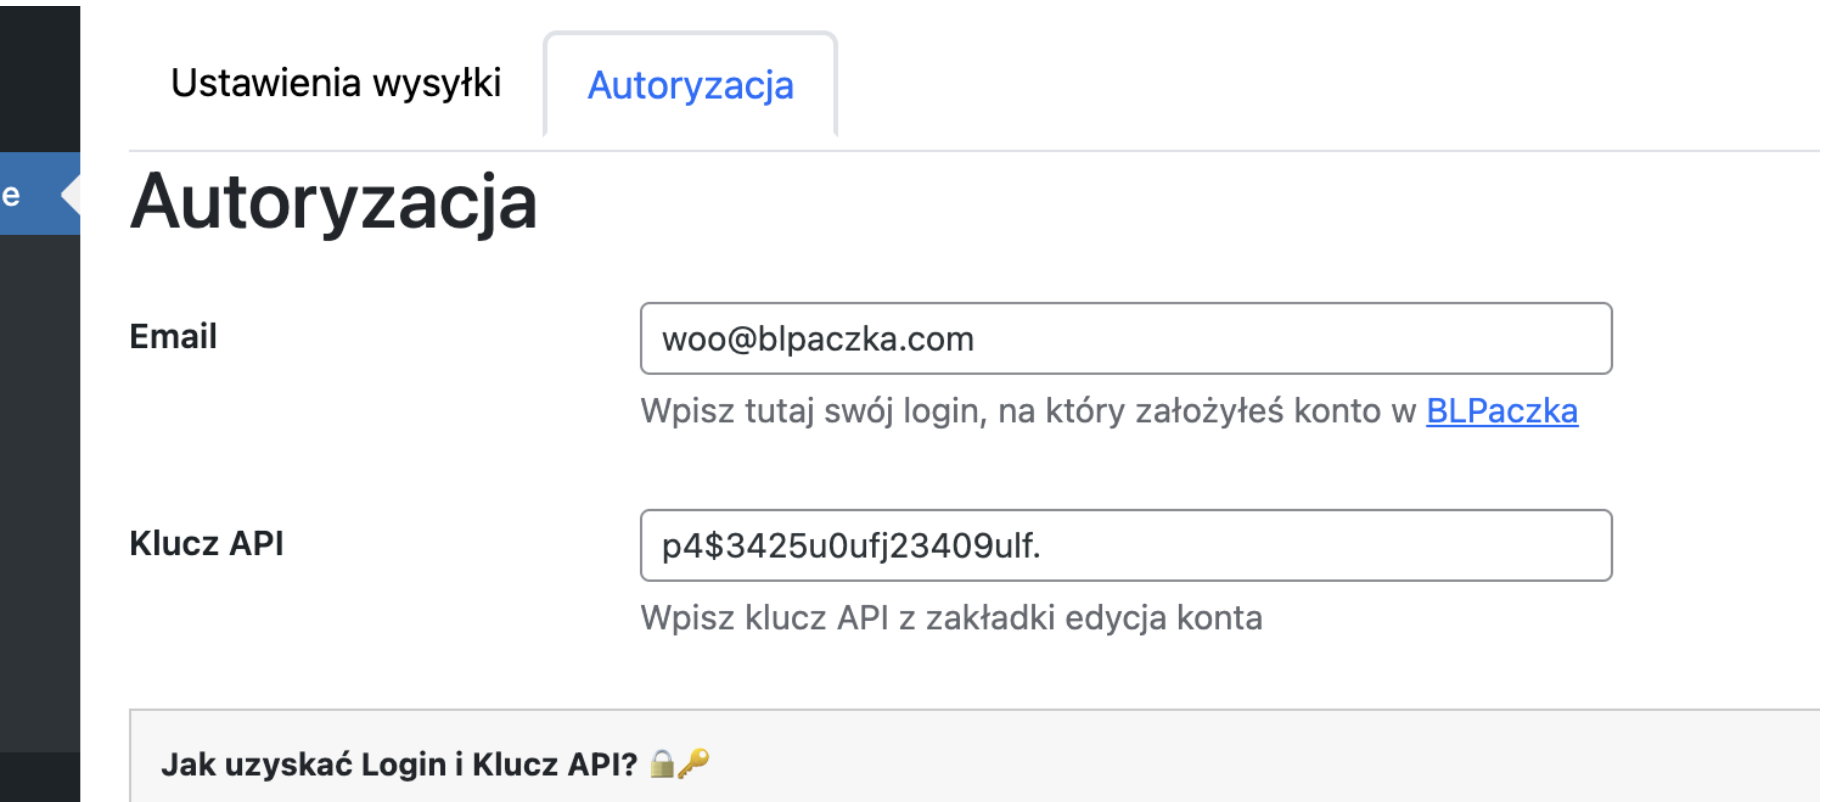Click the "Jak uzyskać Login i Klucz API?" heading
This screenshot has height=802, width=1828.
[399, 765]
